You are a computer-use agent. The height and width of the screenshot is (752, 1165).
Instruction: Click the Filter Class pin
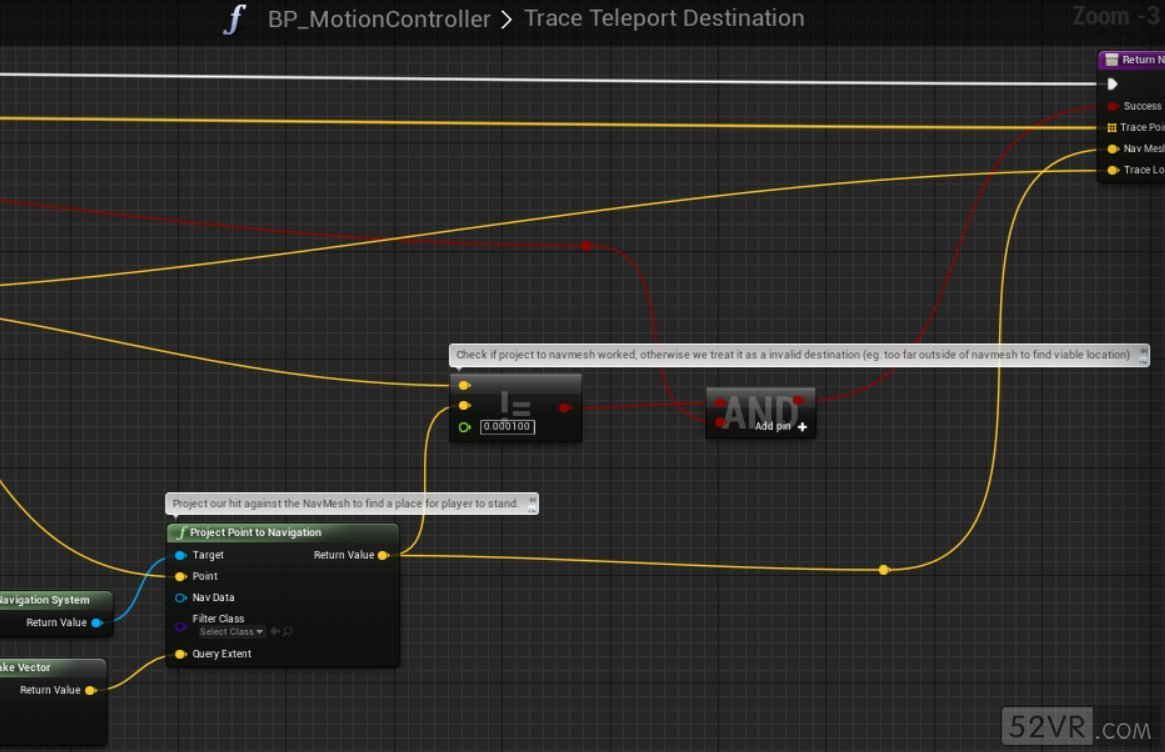[x=180, y=626]
